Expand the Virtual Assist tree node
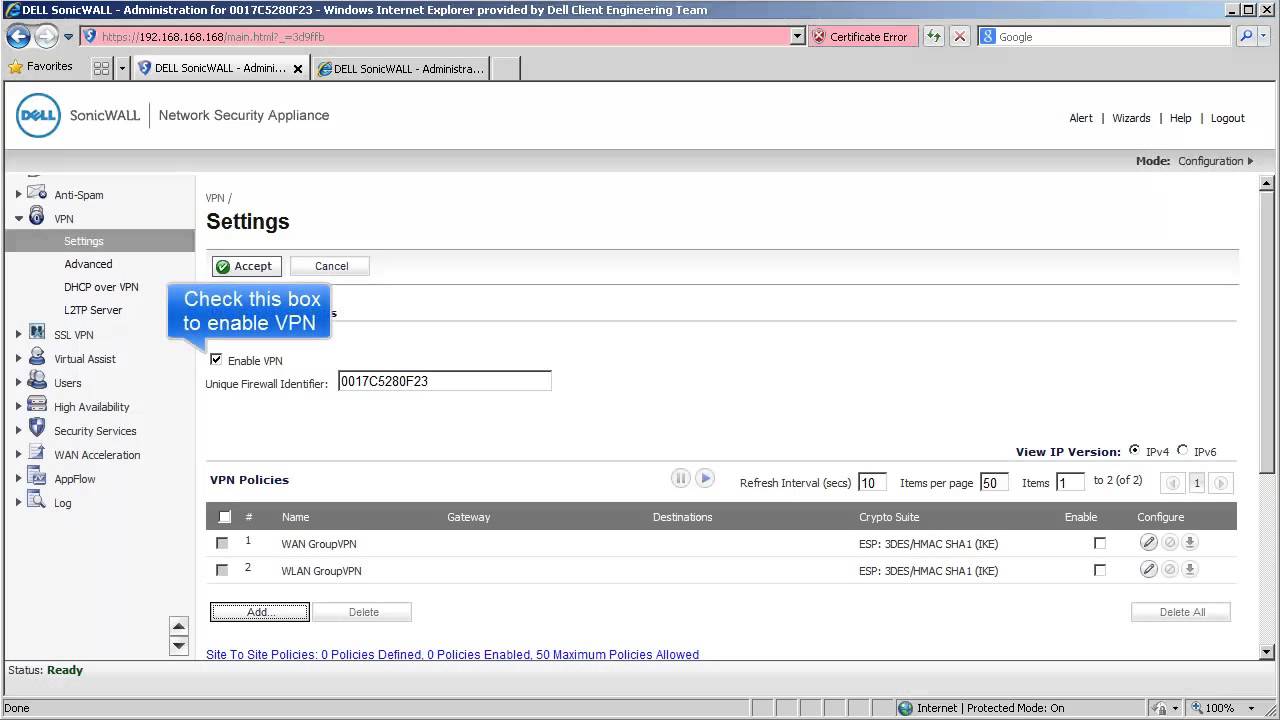The width and height of the screenshot is (1280, 720). (x=18, y=358)
